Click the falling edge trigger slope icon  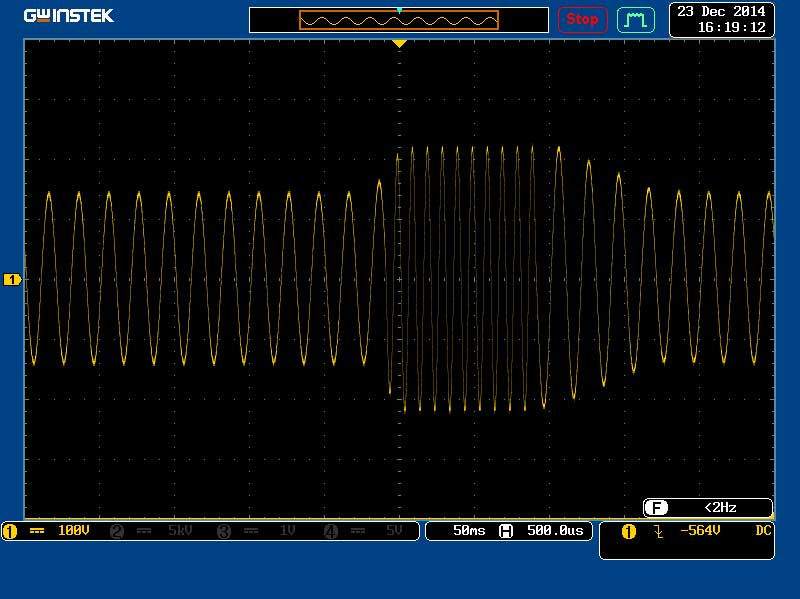point(658,531)
